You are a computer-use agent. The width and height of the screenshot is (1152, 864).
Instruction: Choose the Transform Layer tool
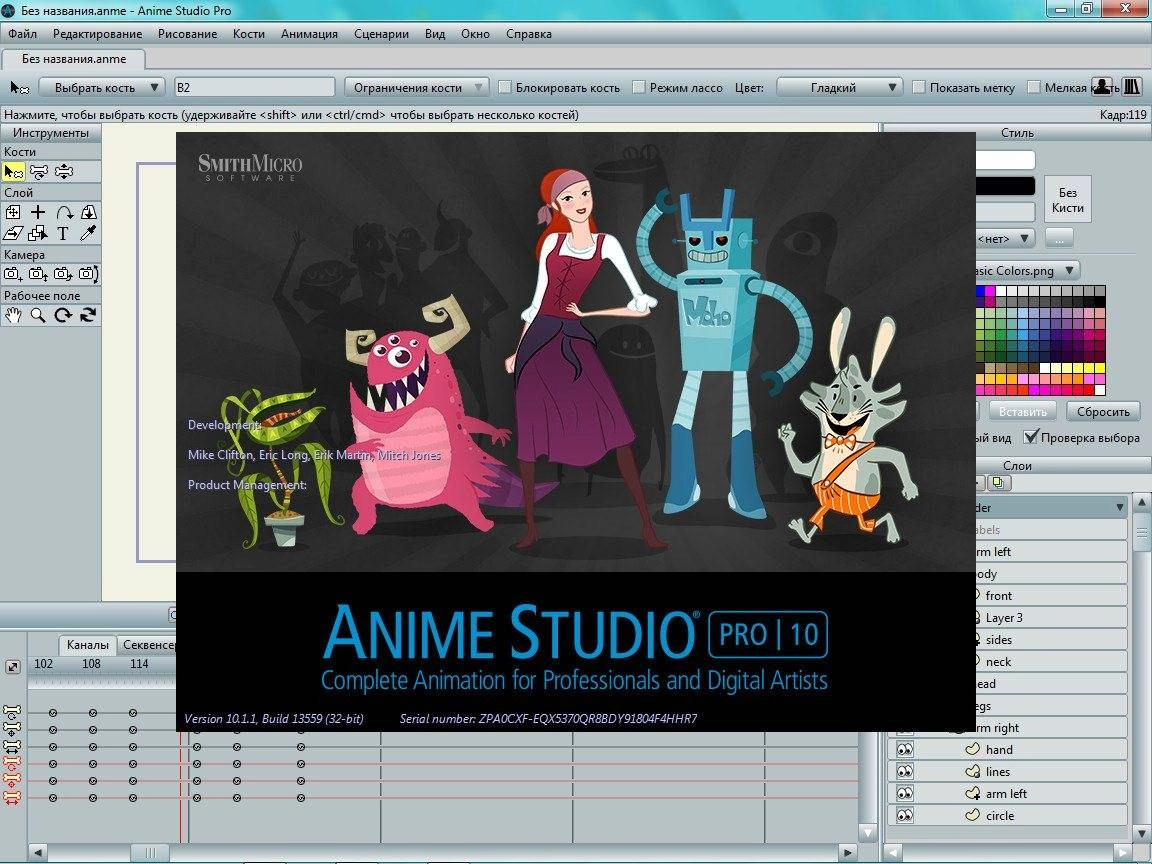coord(13,212)
